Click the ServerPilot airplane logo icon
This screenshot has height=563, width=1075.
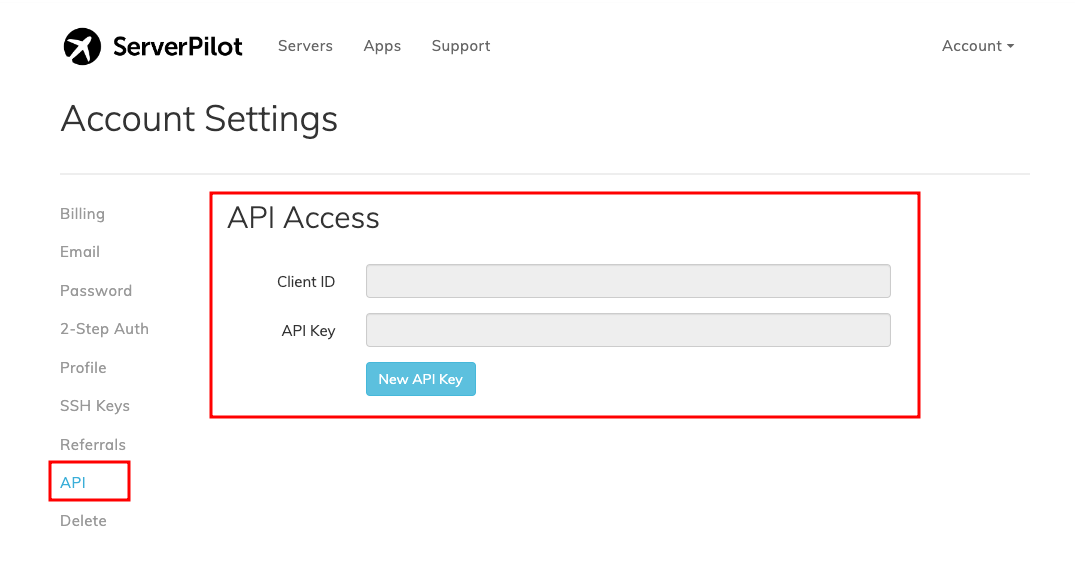[x=82, y=47]
